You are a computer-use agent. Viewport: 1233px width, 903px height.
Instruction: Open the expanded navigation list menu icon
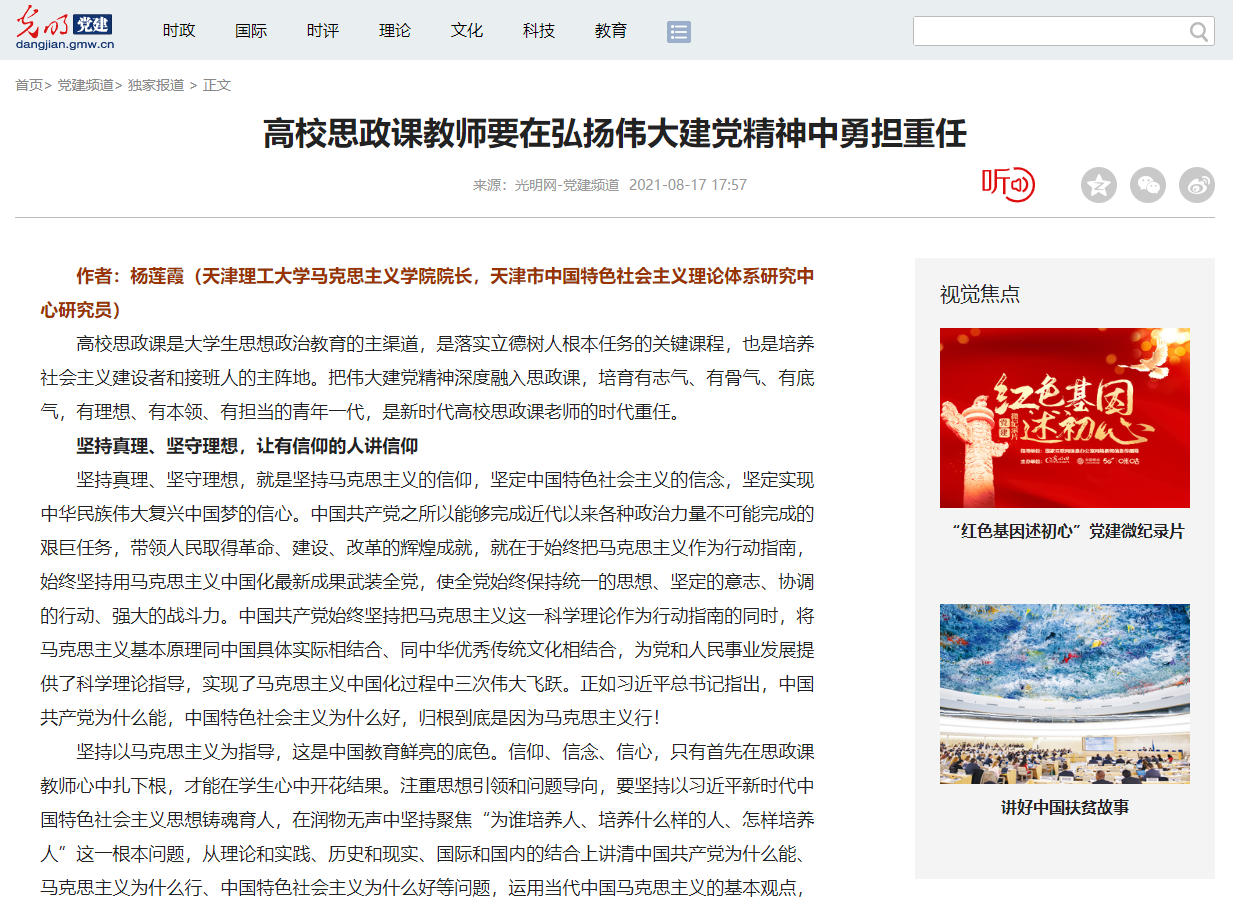679,32
